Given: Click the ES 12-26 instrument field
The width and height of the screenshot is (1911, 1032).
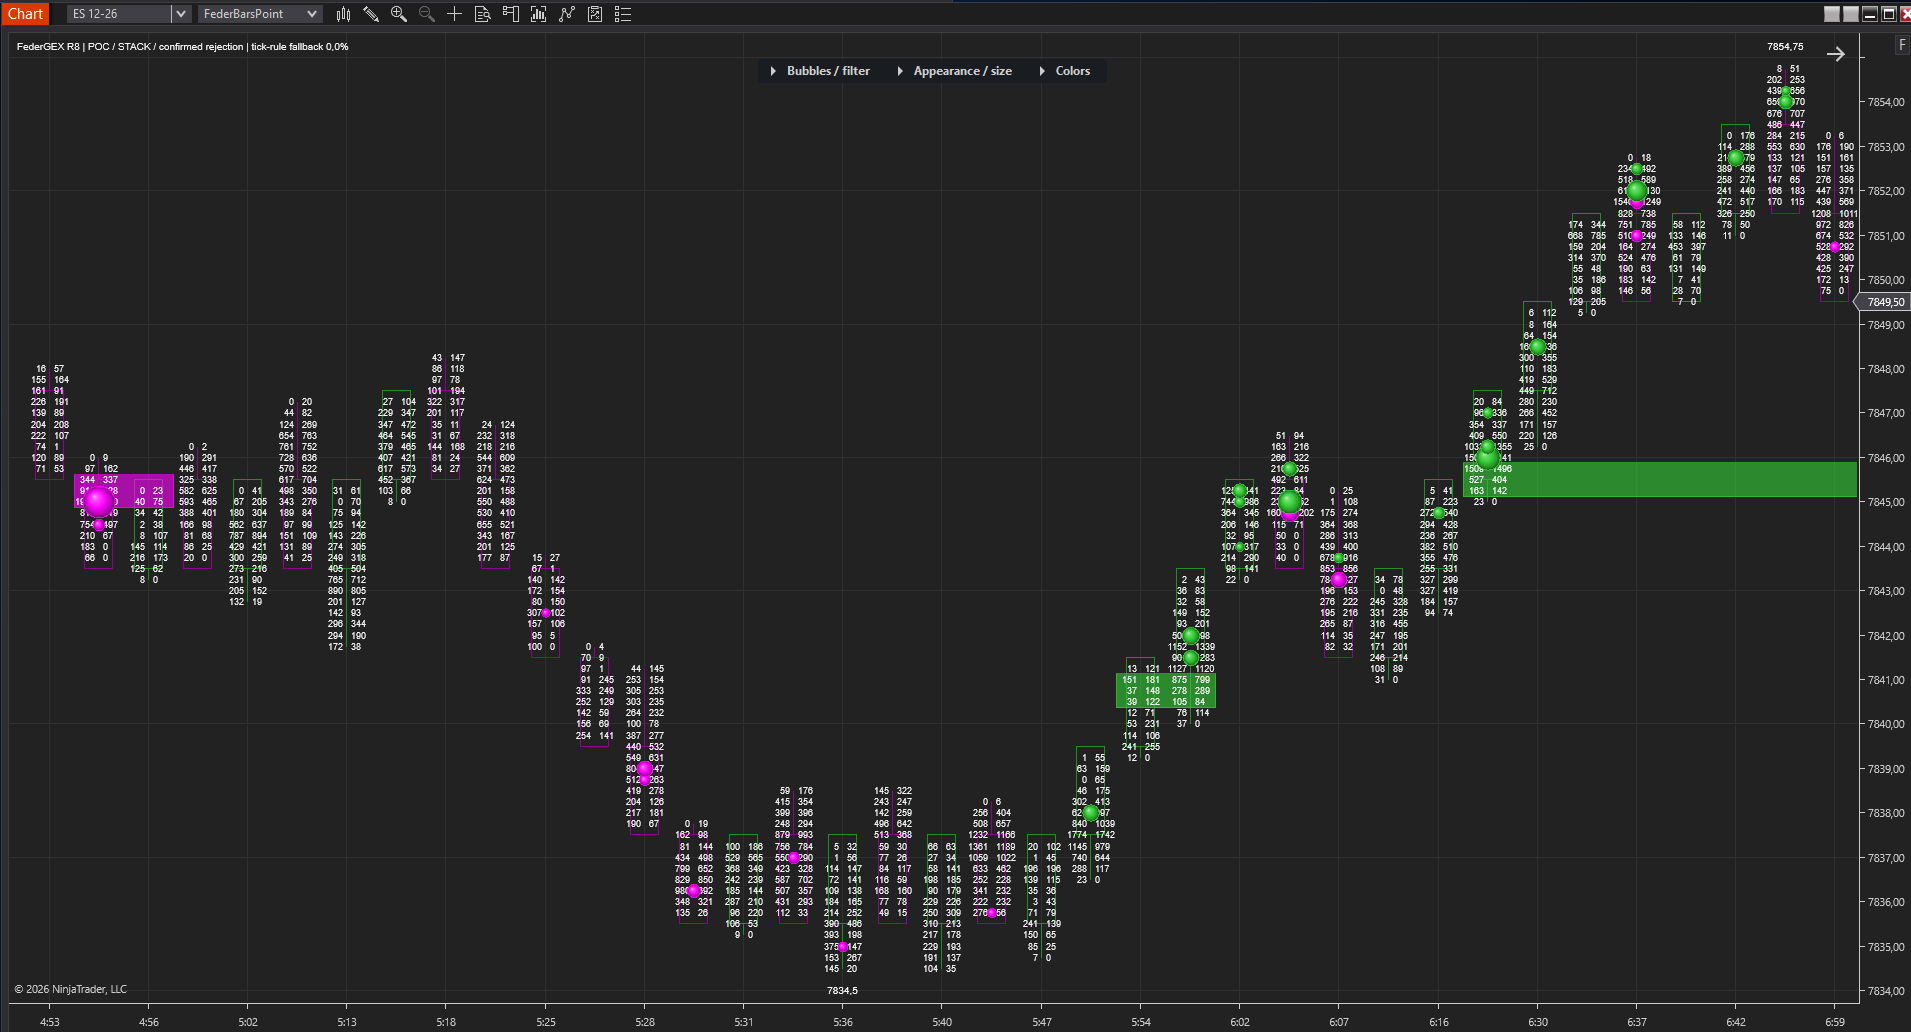Looking at the screenshot, I should coord(119,14).
